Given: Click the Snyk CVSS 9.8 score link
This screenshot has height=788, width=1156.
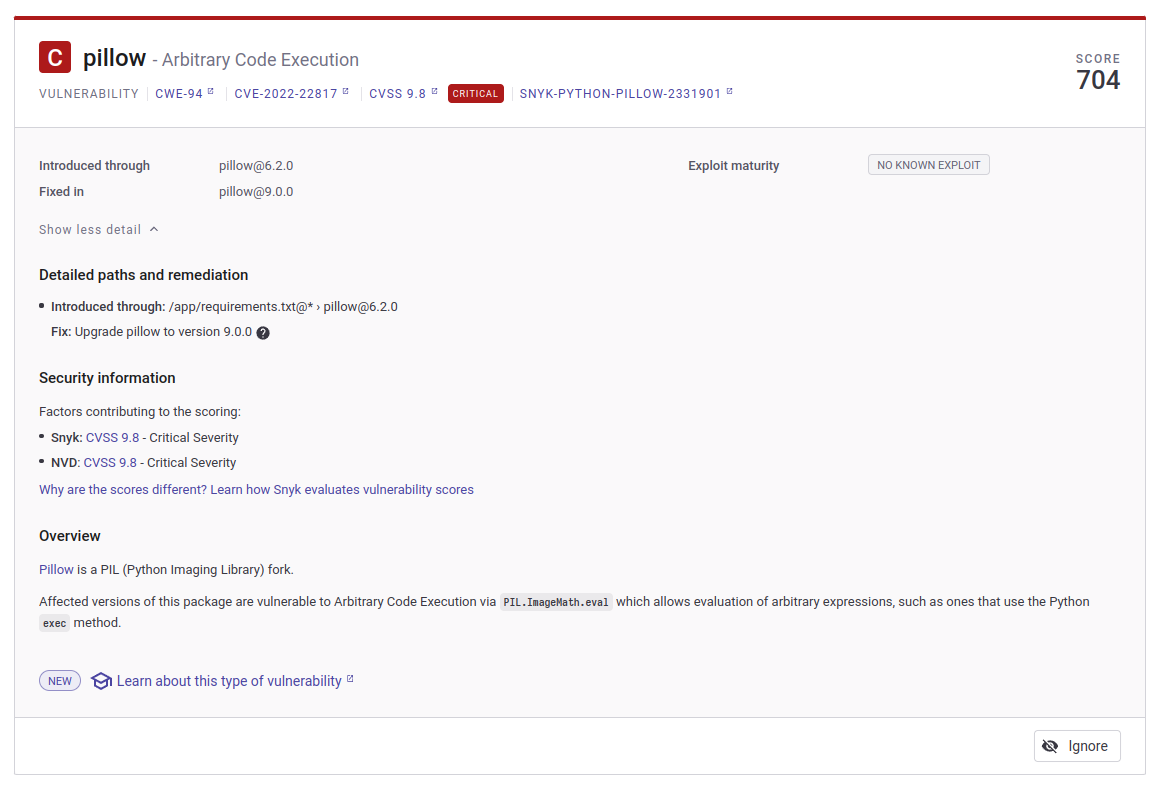Looking at the screenshot, I should click(x=112, y=437).
